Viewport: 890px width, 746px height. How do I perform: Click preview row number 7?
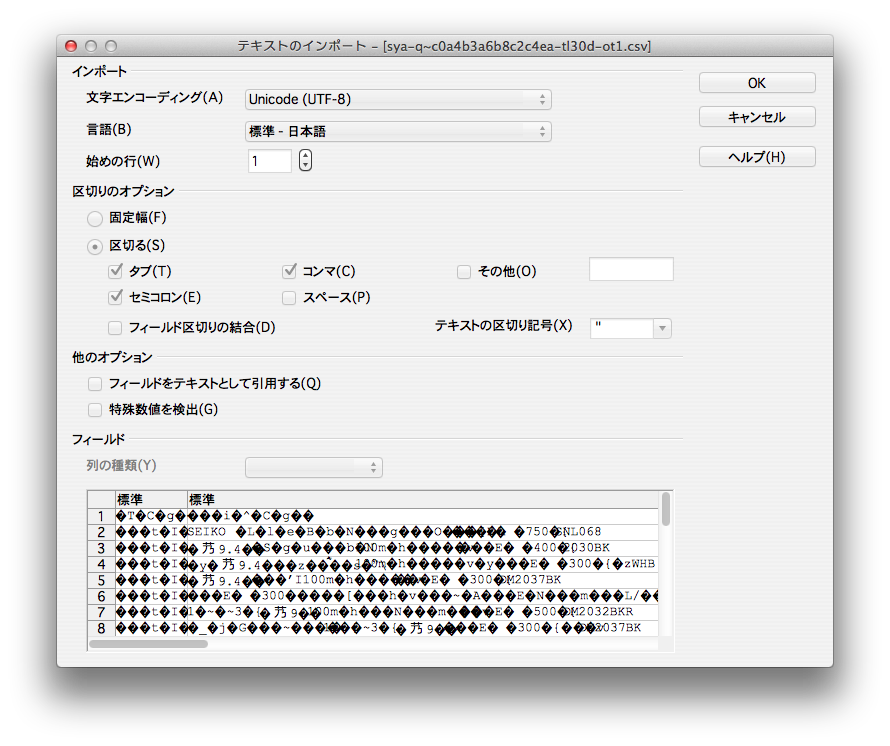click(101, 612)
